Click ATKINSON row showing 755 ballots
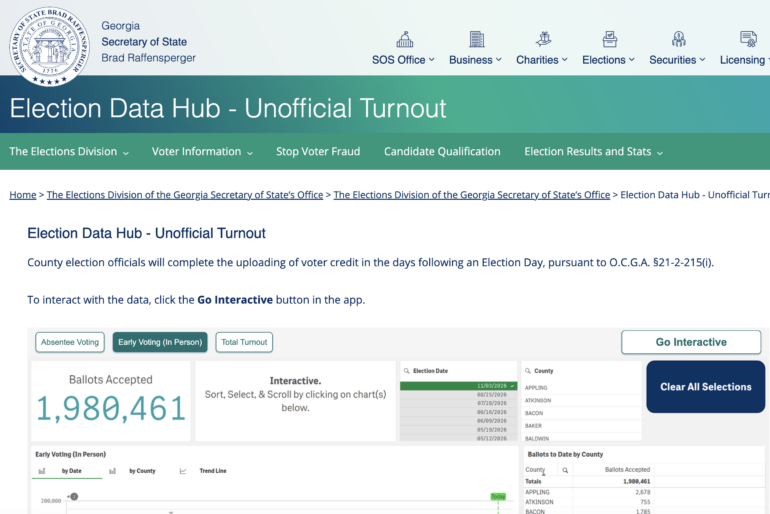The image size is (770, 514). click(x=587, y=502)
